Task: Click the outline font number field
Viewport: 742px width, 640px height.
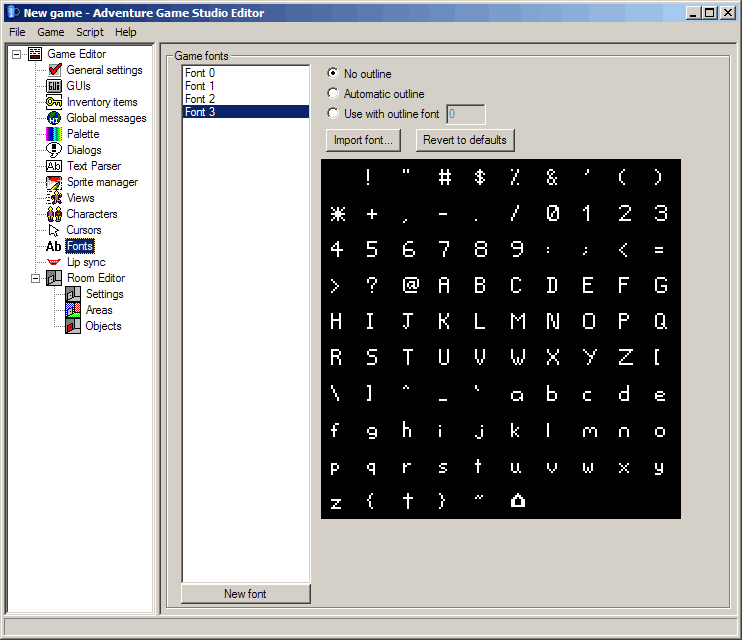Action: coord(466,114)
